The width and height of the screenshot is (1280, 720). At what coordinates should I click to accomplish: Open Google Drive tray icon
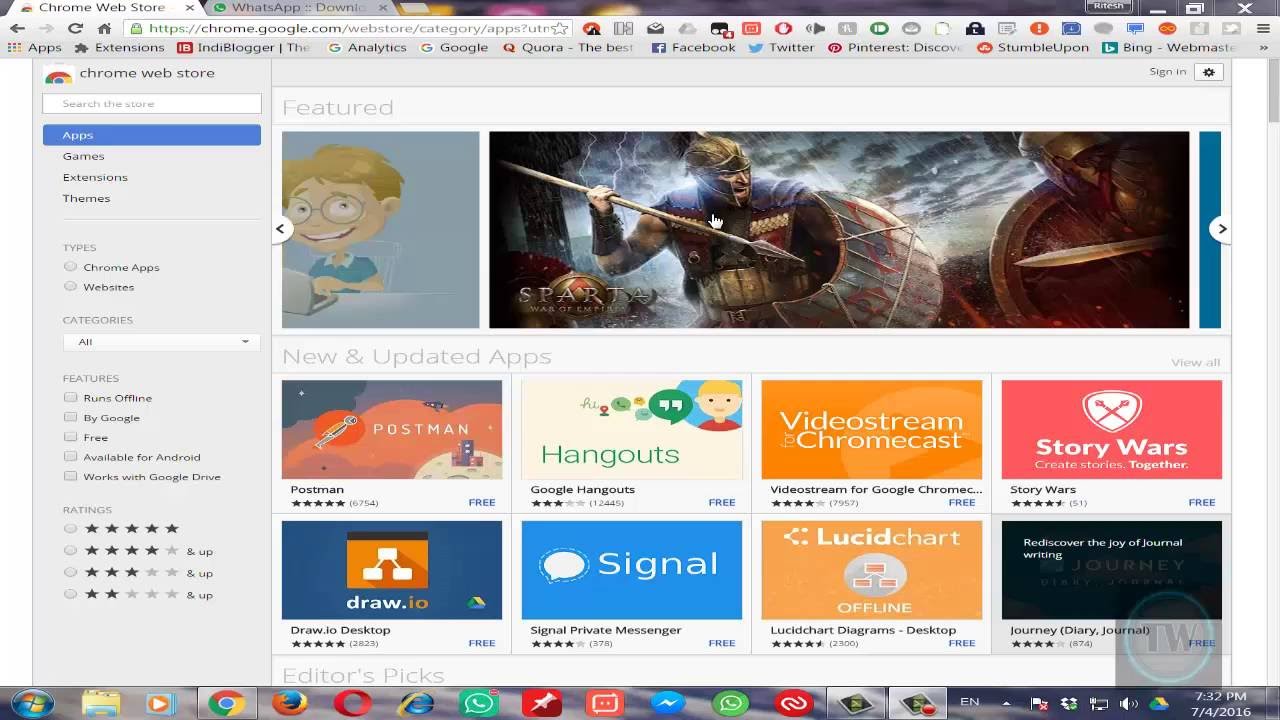coord(1159,703)
